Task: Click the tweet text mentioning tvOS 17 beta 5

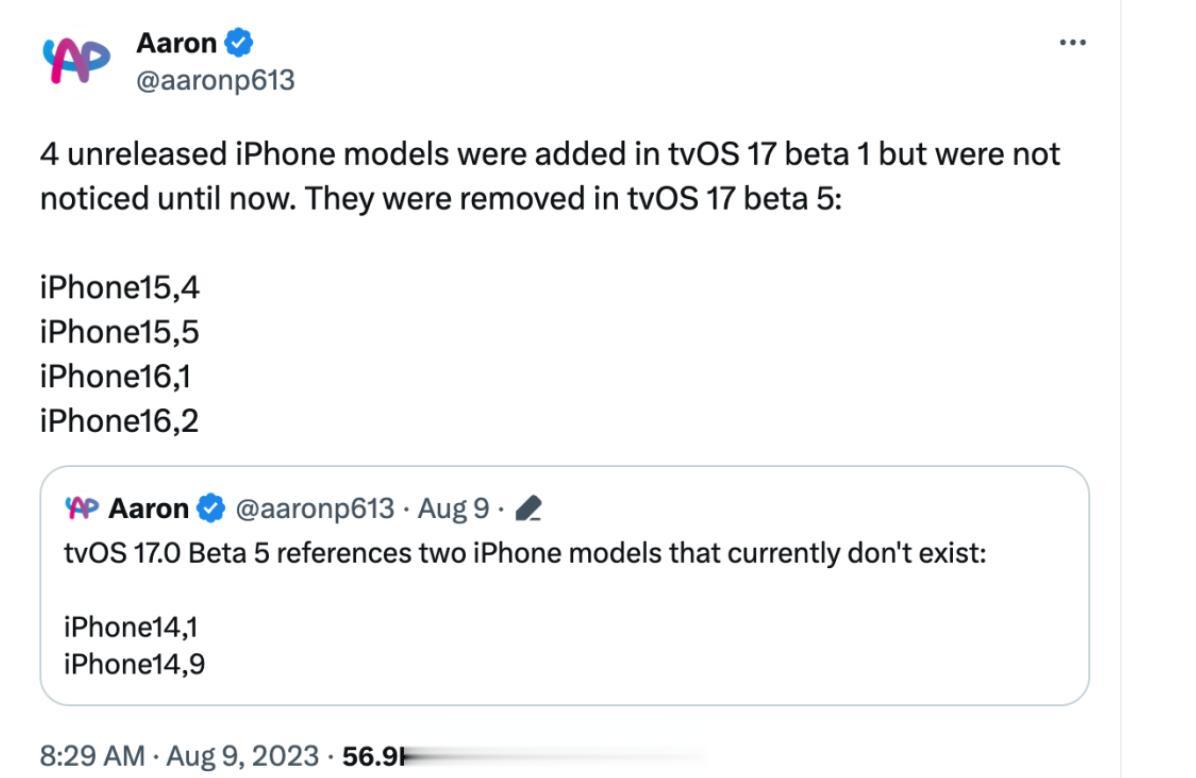Action: coord(550,175)
